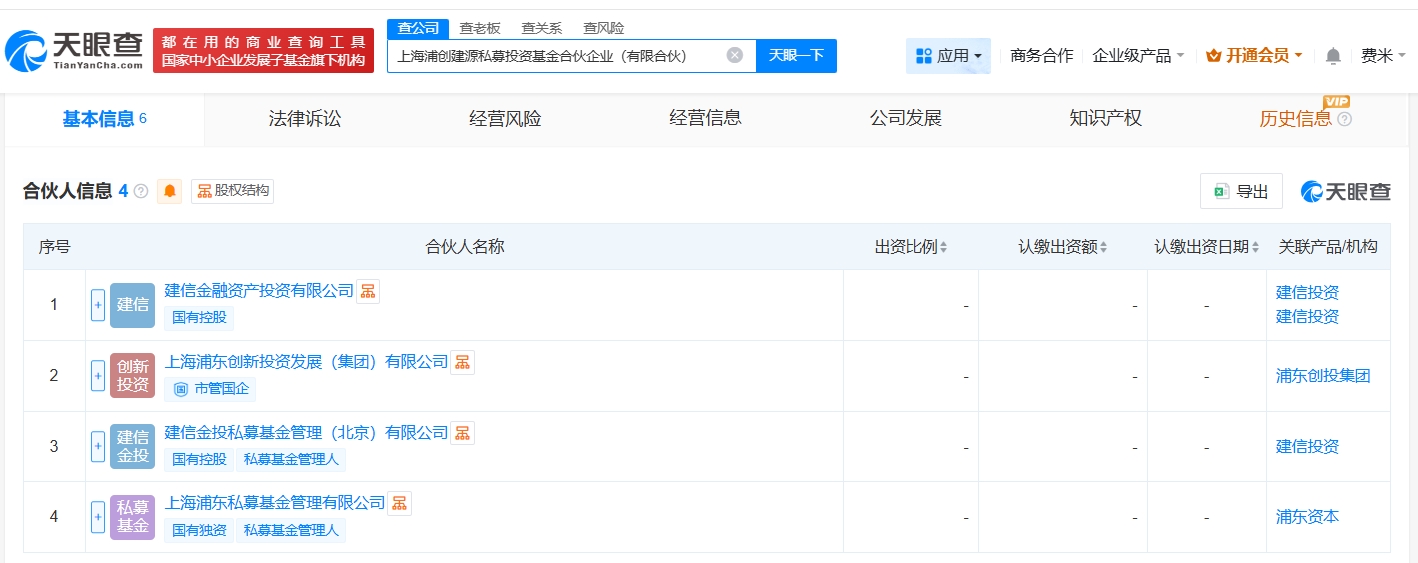The image size is (1418, 563).
Task: Expand row 4 for 上海浦东私募基金管理有限公司
Action: point(98,517)
